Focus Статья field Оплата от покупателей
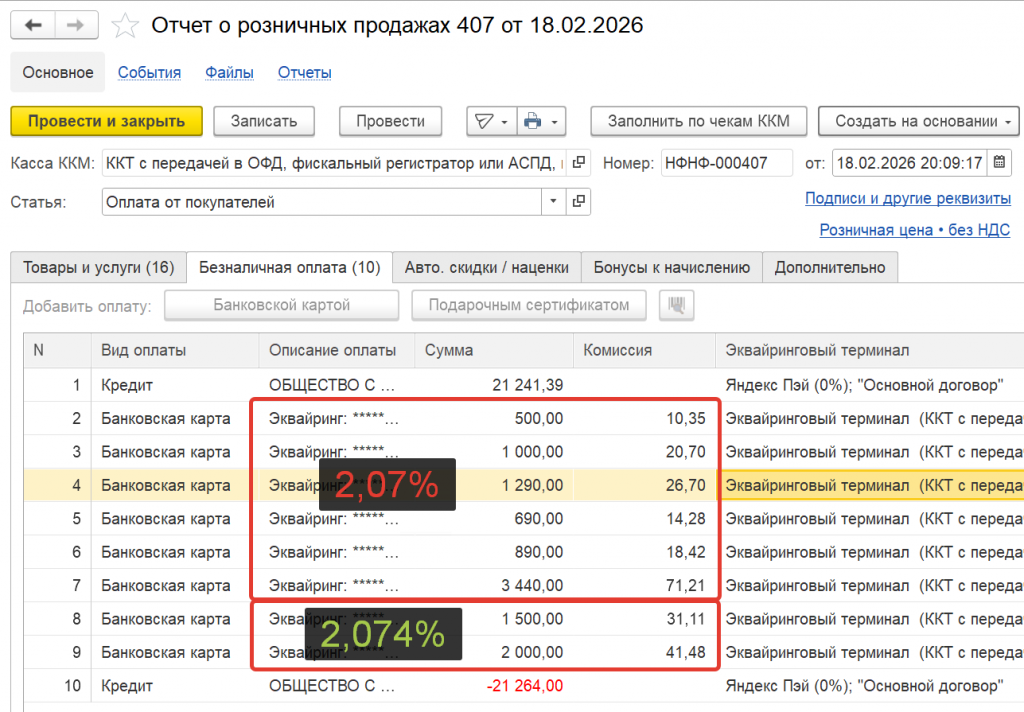 [321, 202]
